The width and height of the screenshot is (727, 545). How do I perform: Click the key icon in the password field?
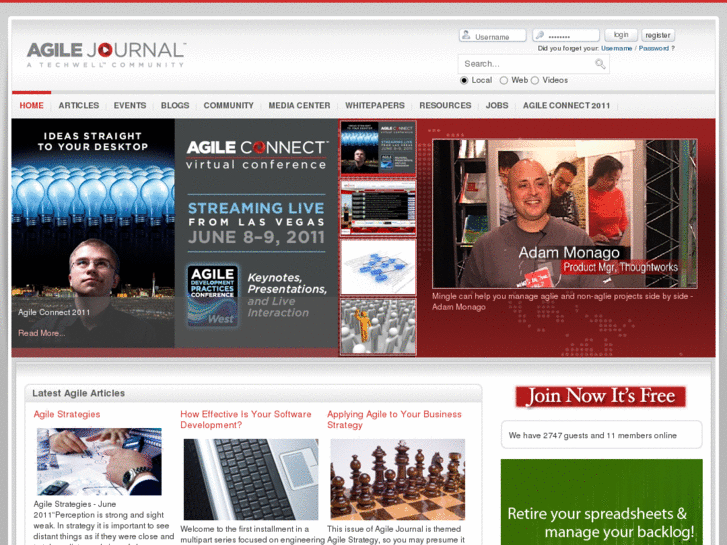540,35
